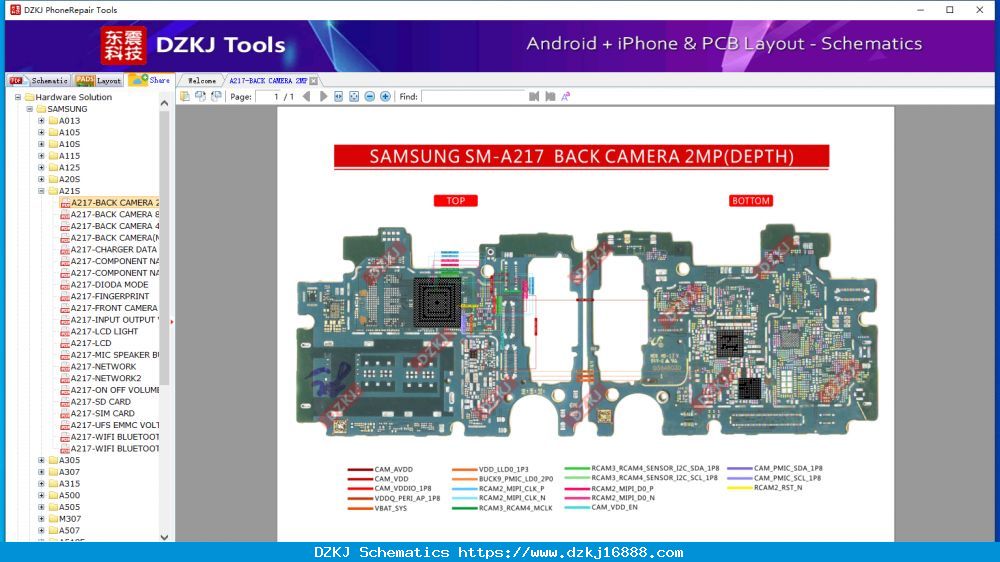Viewport: 1000px width, 562px height.
Task: Click the first document icon in the viewer toolbar
Action: 185,96
